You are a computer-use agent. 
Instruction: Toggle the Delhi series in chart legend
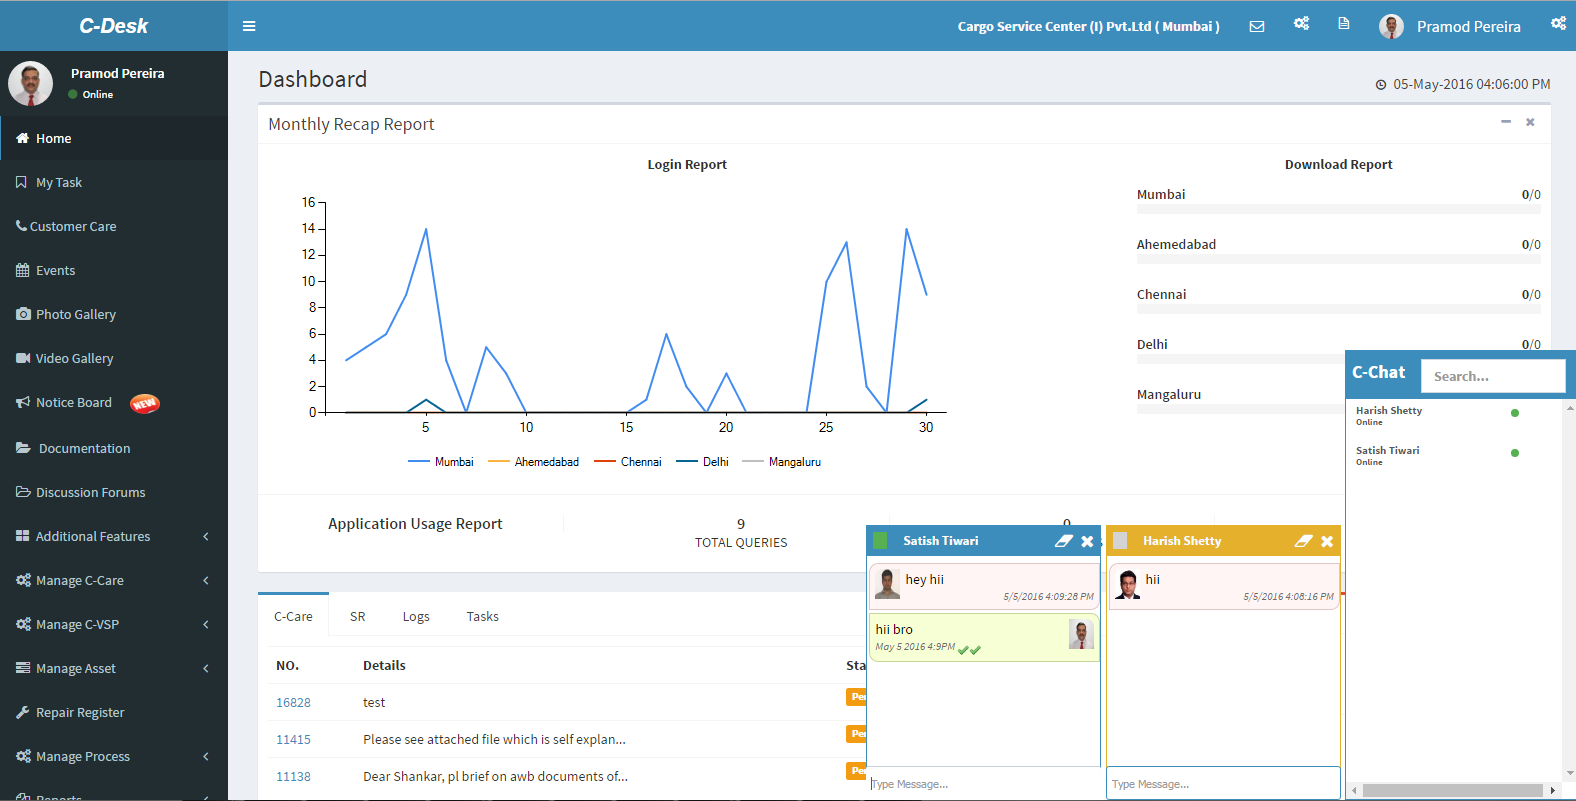coord(702,462)
